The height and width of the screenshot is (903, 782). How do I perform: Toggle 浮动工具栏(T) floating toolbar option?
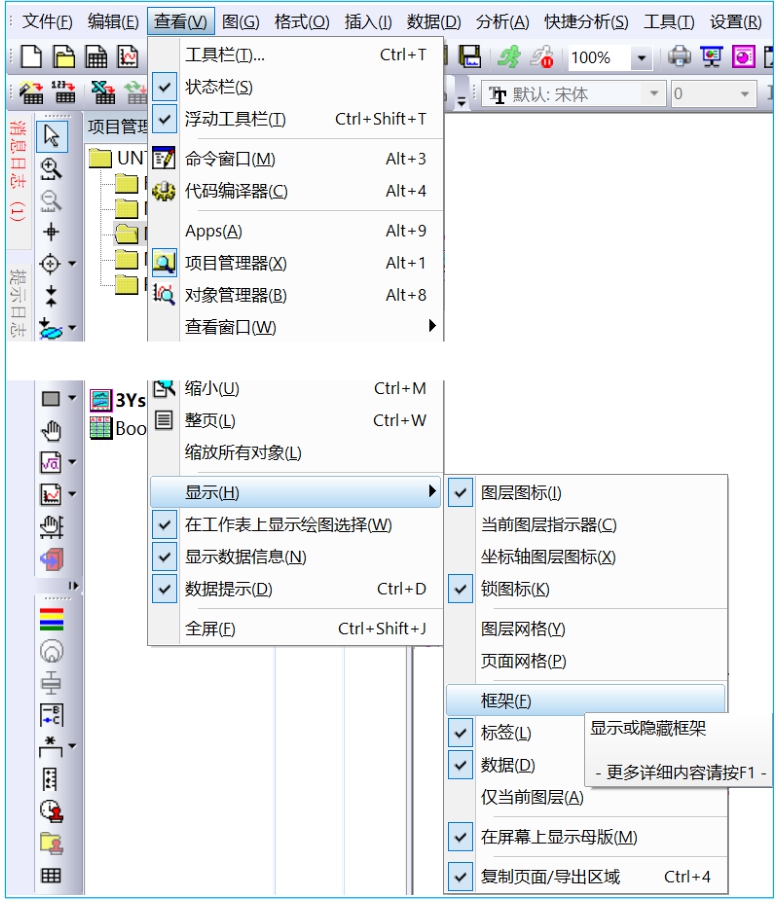(x=164, y=119)
